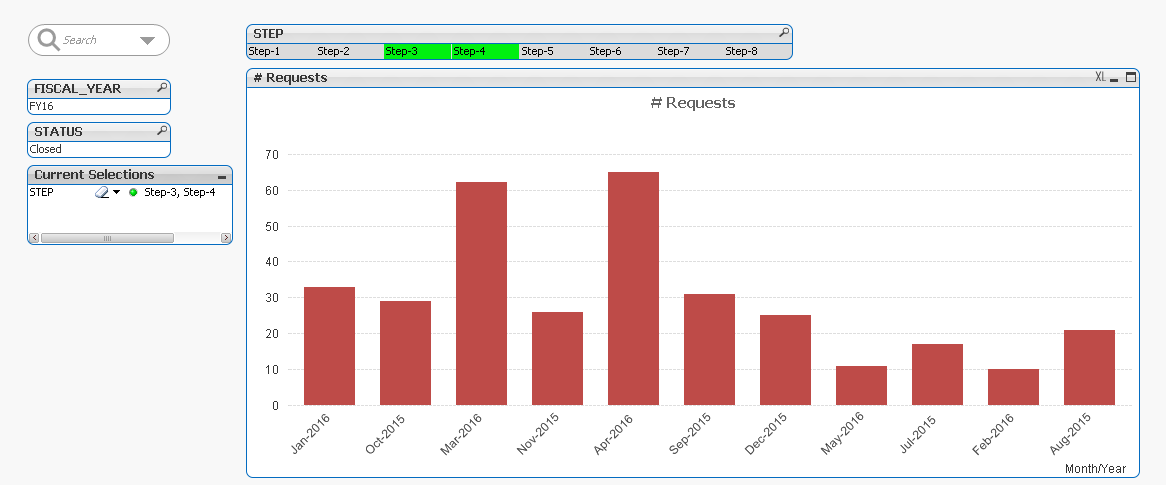Open search in FISCAL_YEAR list box
This screenshot has width=1166, height=485.
(x=162, y=88)
